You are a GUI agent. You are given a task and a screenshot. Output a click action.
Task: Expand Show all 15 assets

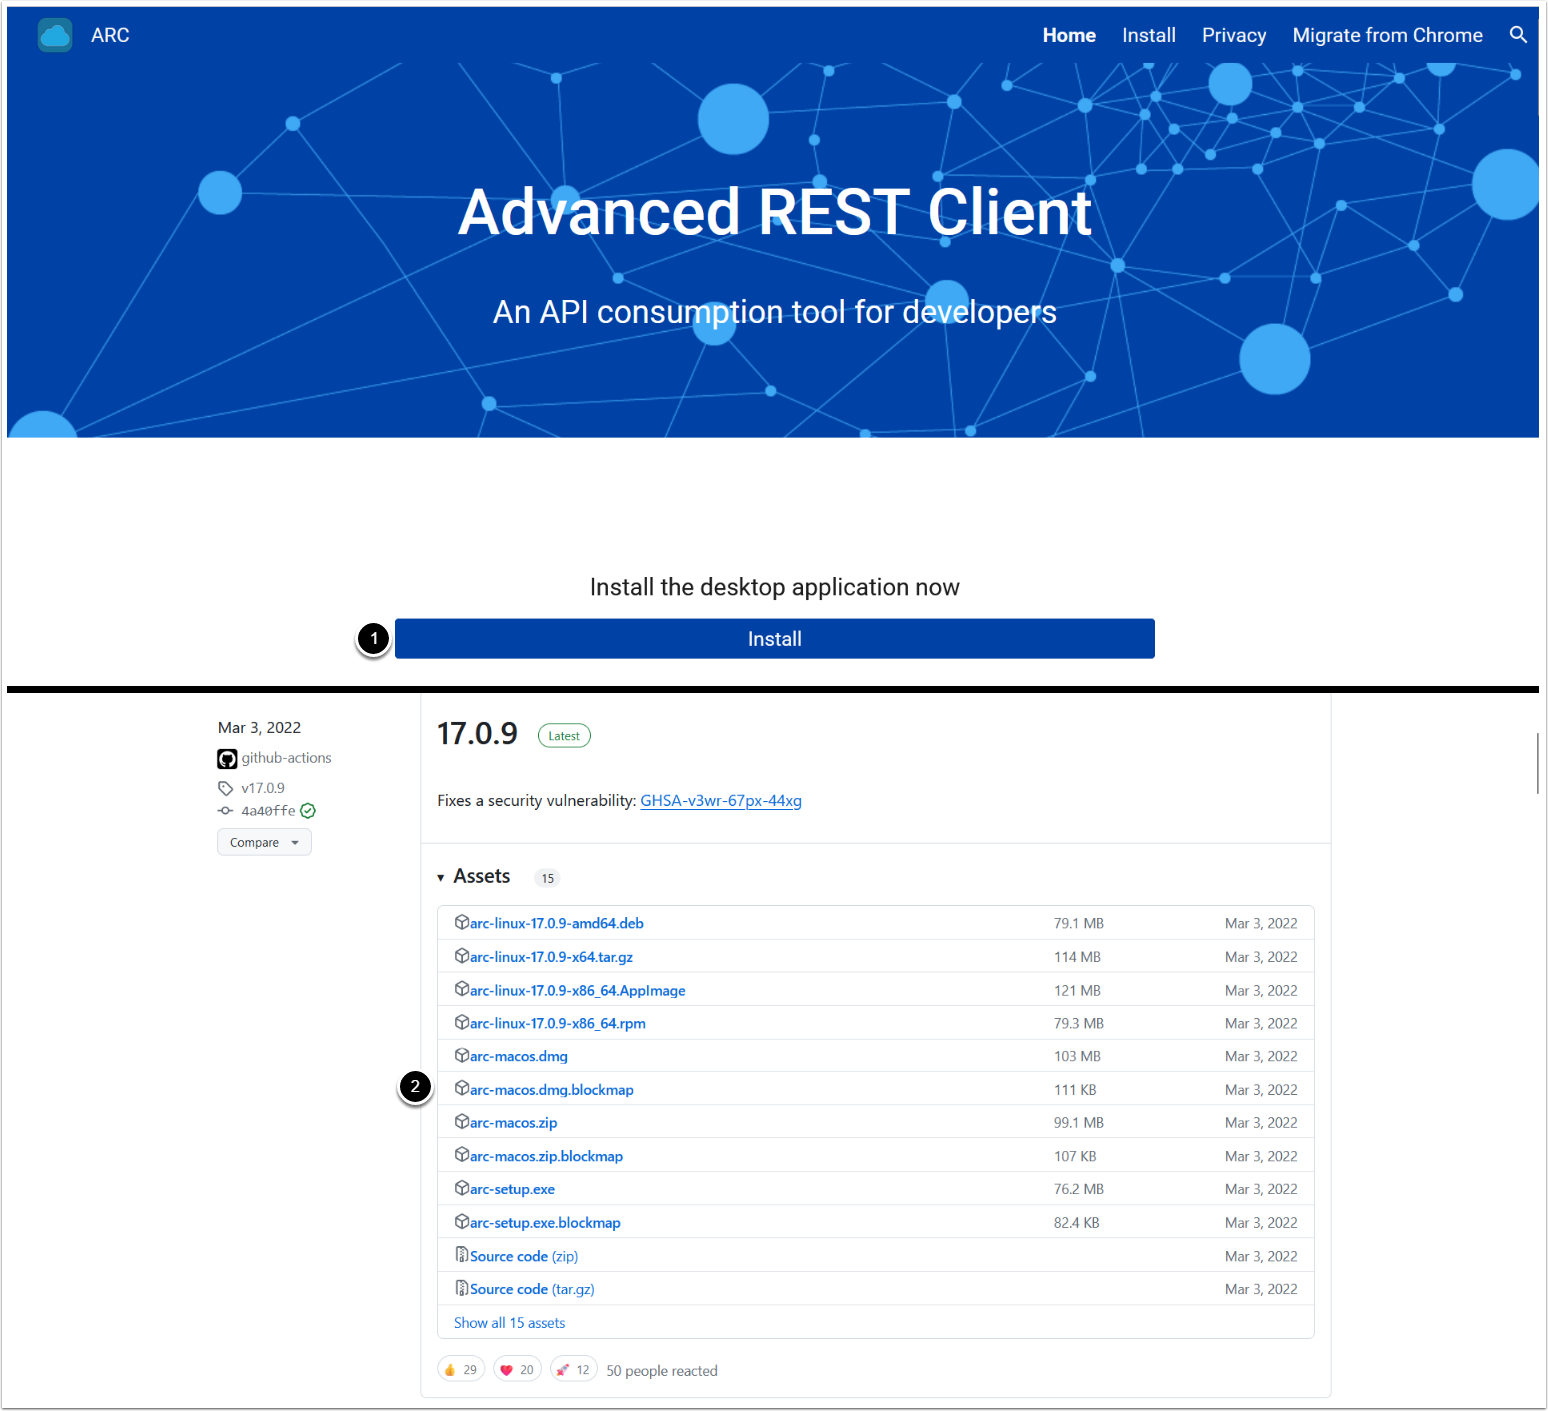pyautogui.click(x=509, y=1323)
